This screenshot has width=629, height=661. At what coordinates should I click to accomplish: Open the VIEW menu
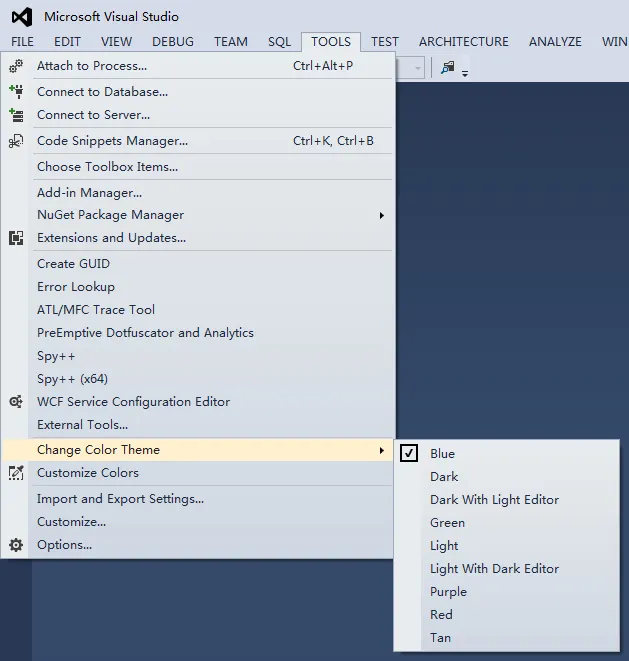coord(116,42)
